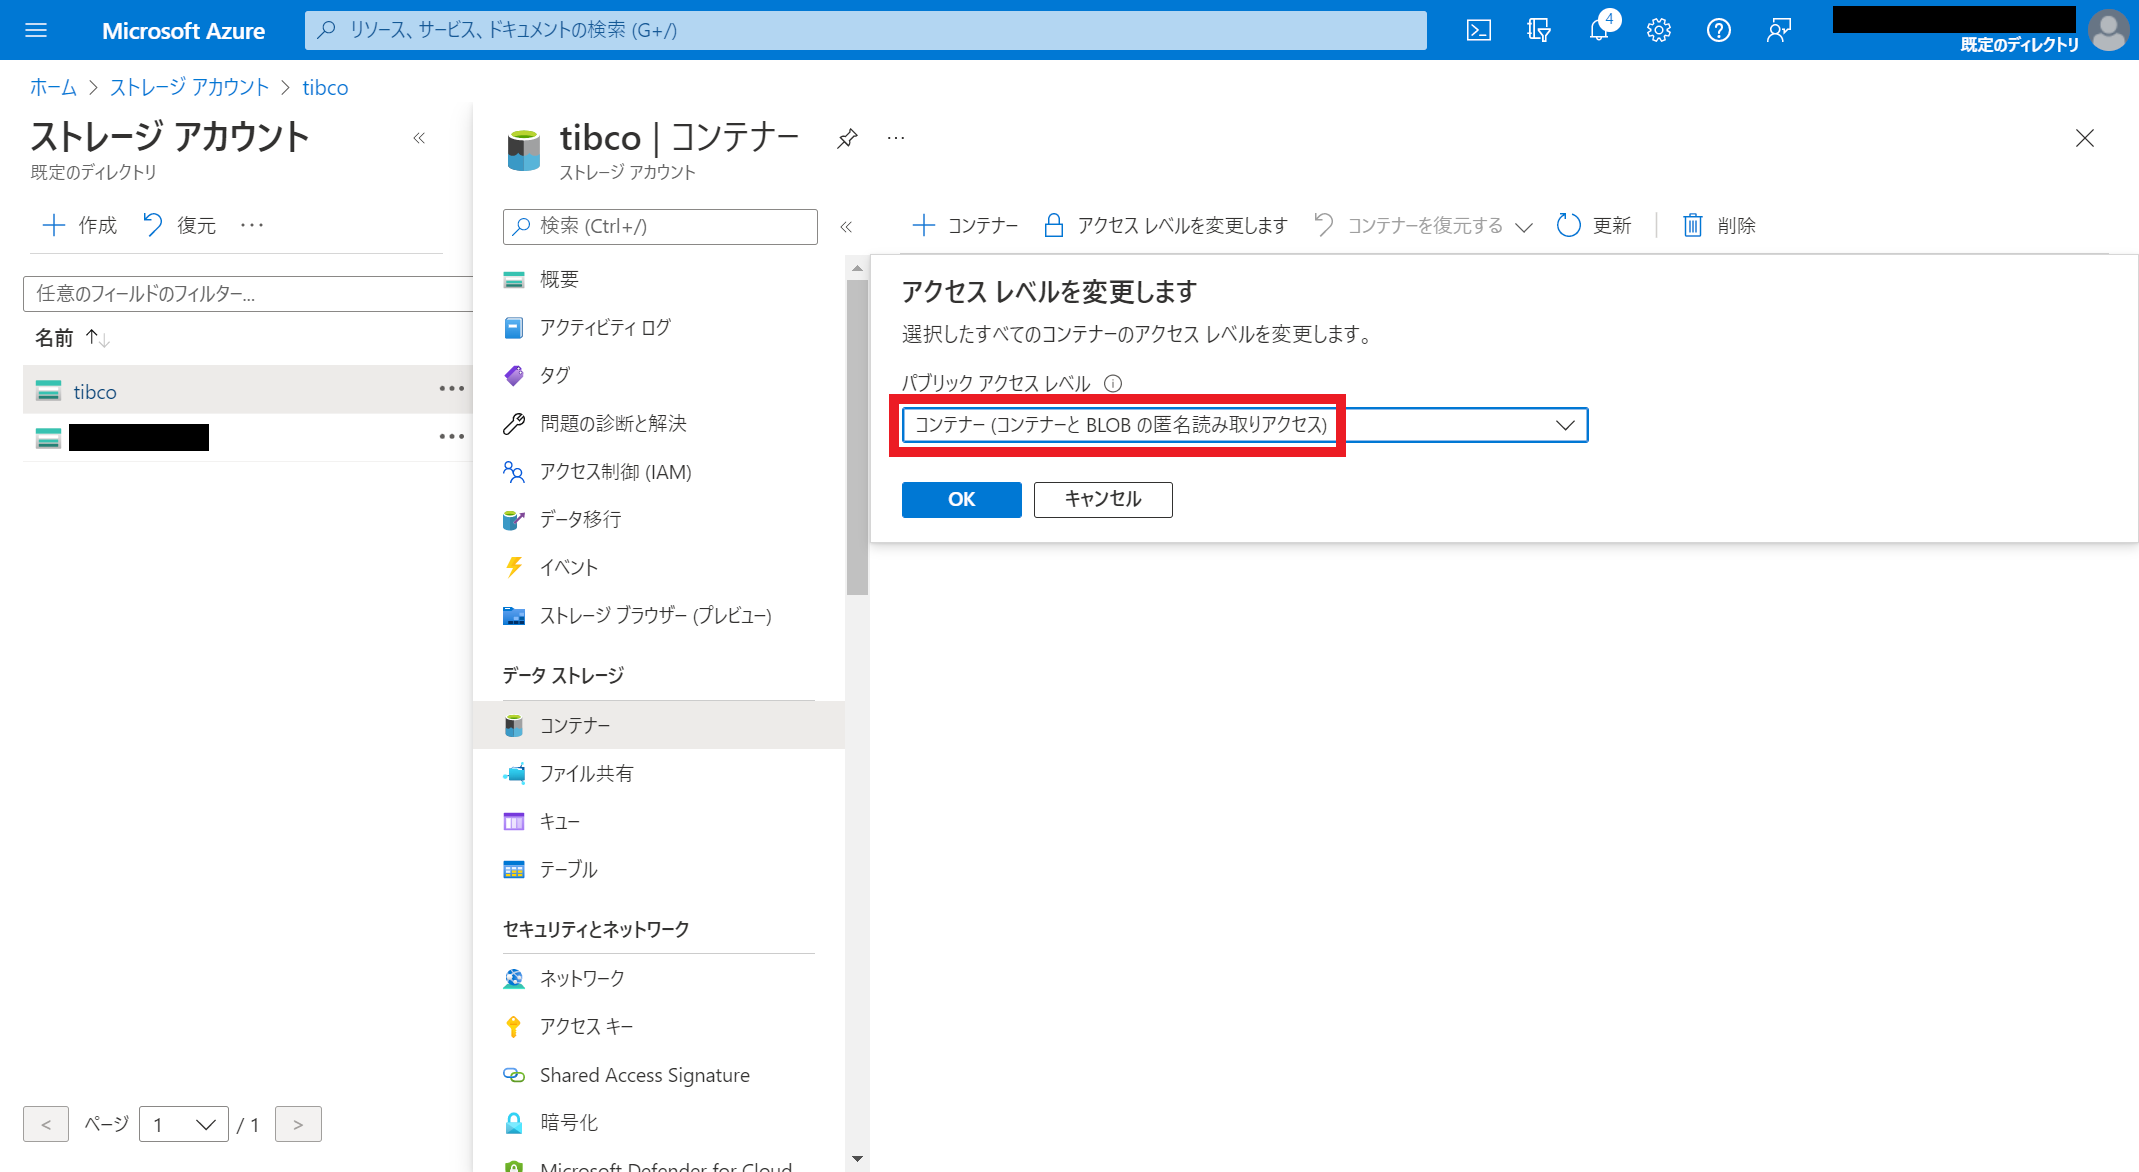Screen dimensions: 2139x1172
Task: Go to next page of accounts
Action: [298, 1124]
